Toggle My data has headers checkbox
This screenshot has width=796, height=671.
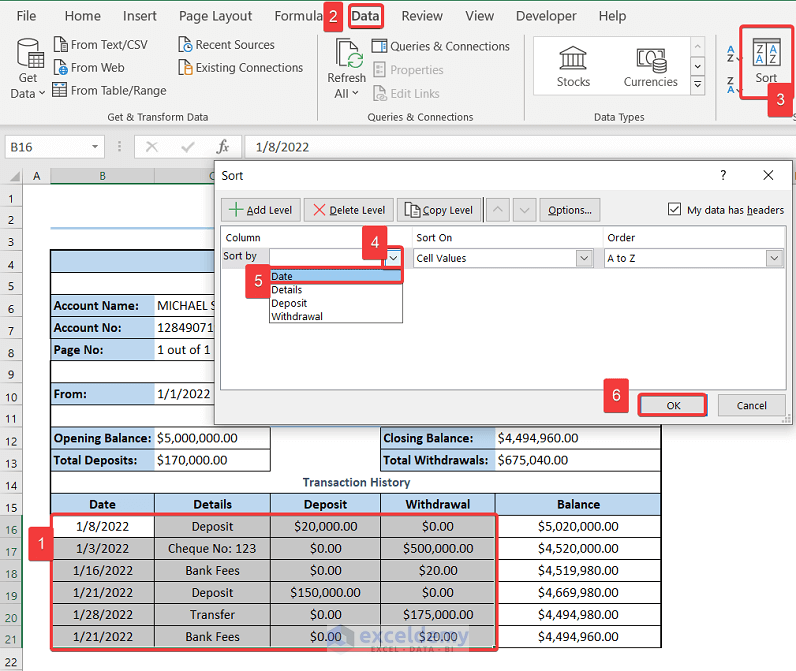(674, 209)
